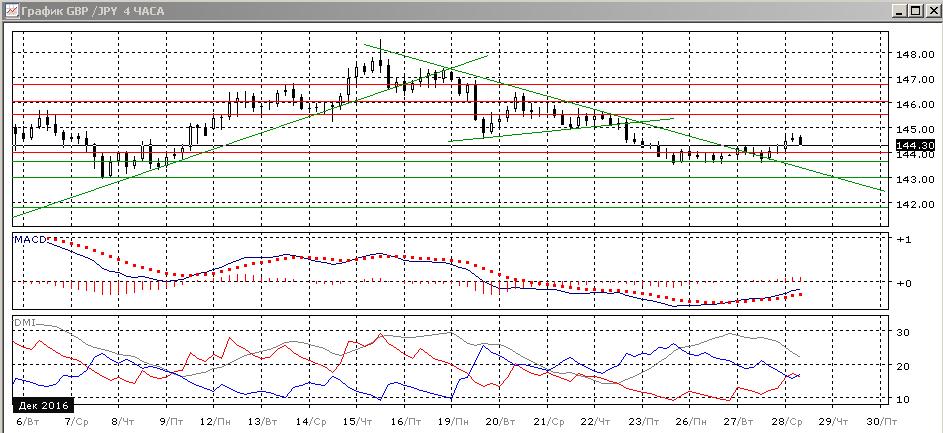Screen dimensions: 943x433
Task: Click the 142.00 price axis label
Action: (x=913, y=204)
